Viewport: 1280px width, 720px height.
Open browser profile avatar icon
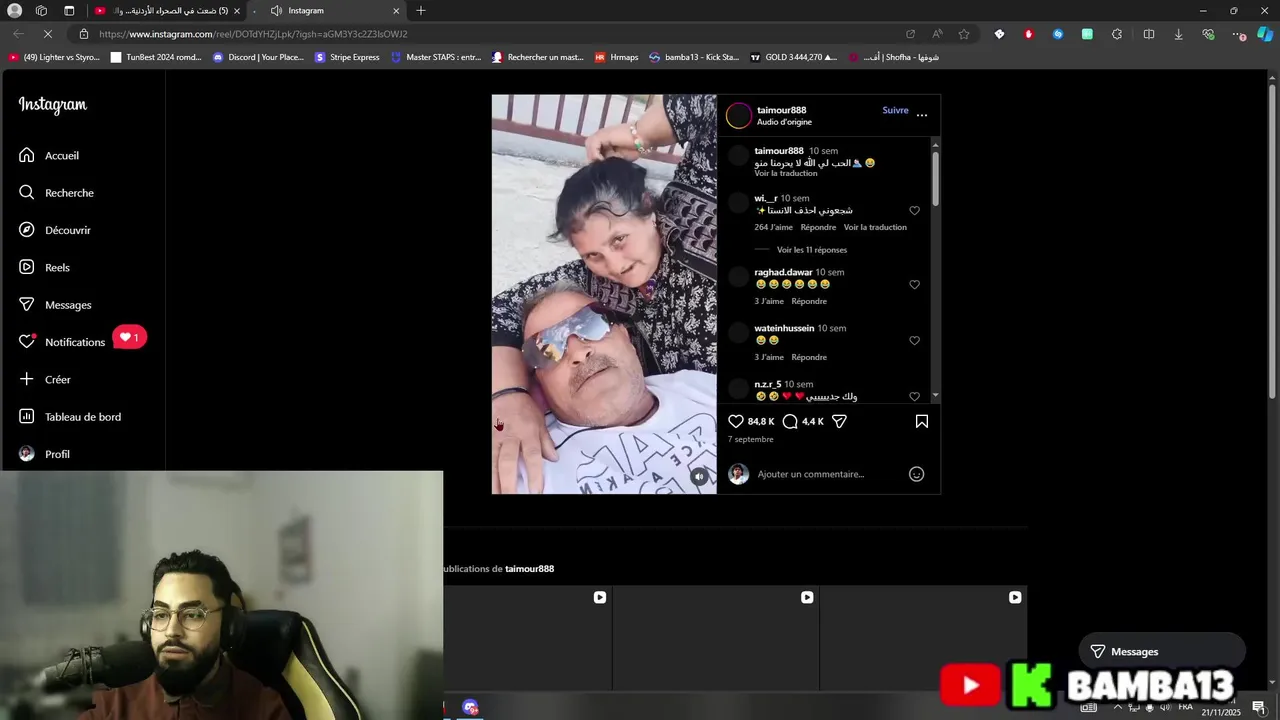tap(14, 11)
